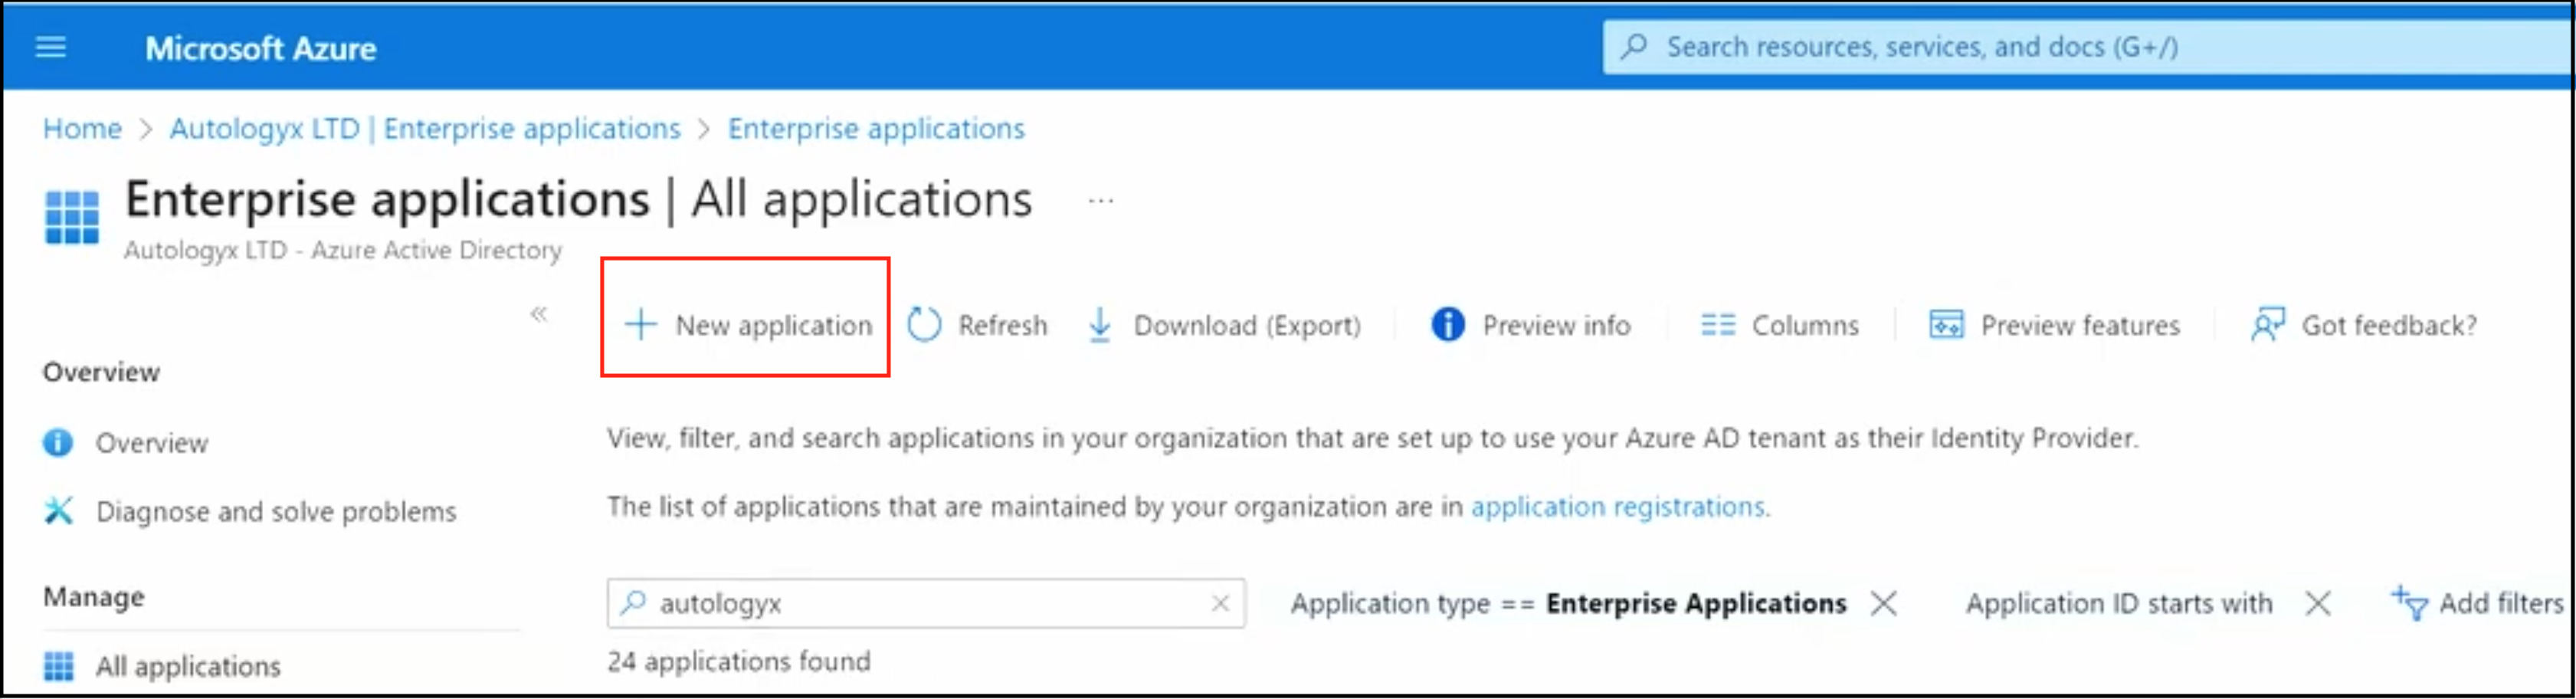Edit the Application ID starts with filter
This screenshot has width=2576, height=699.
point(2118,603)
